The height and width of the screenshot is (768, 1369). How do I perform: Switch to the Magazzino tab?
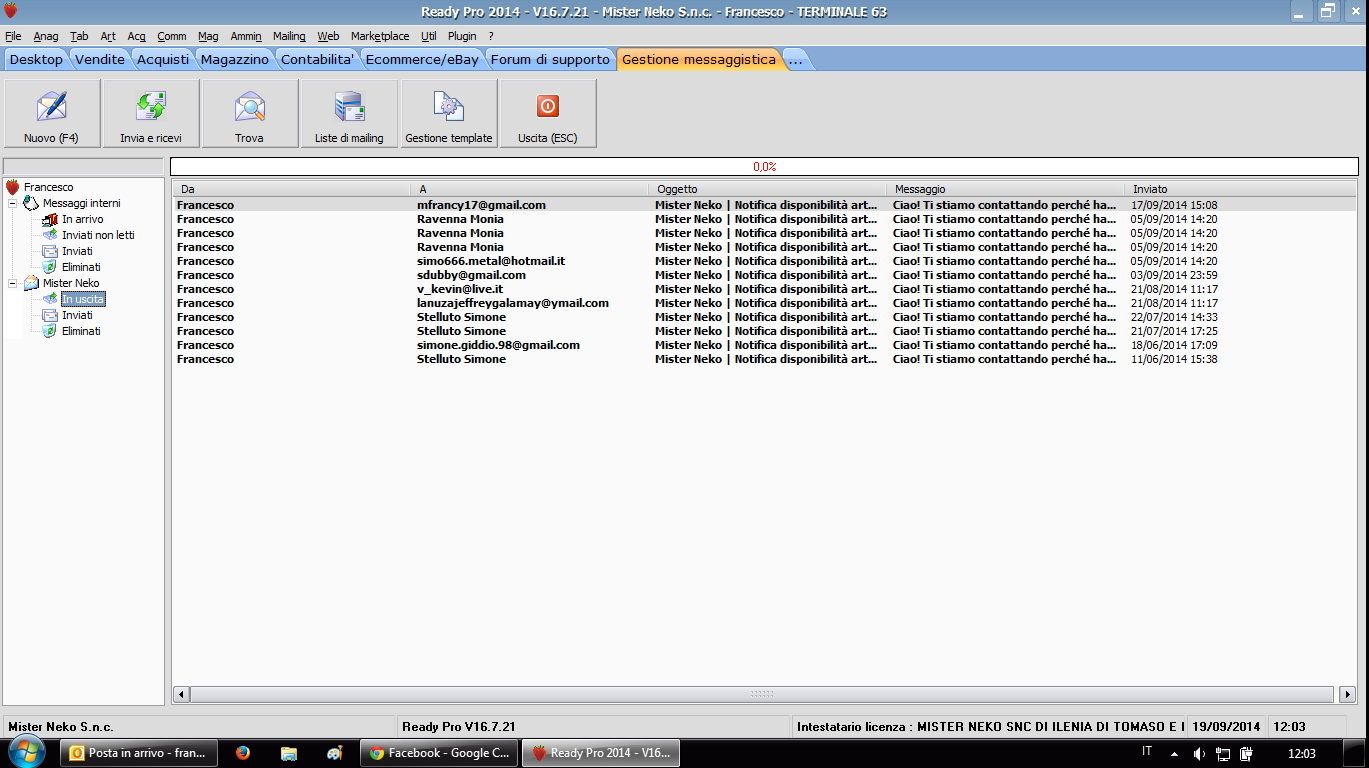pos(235,59)
